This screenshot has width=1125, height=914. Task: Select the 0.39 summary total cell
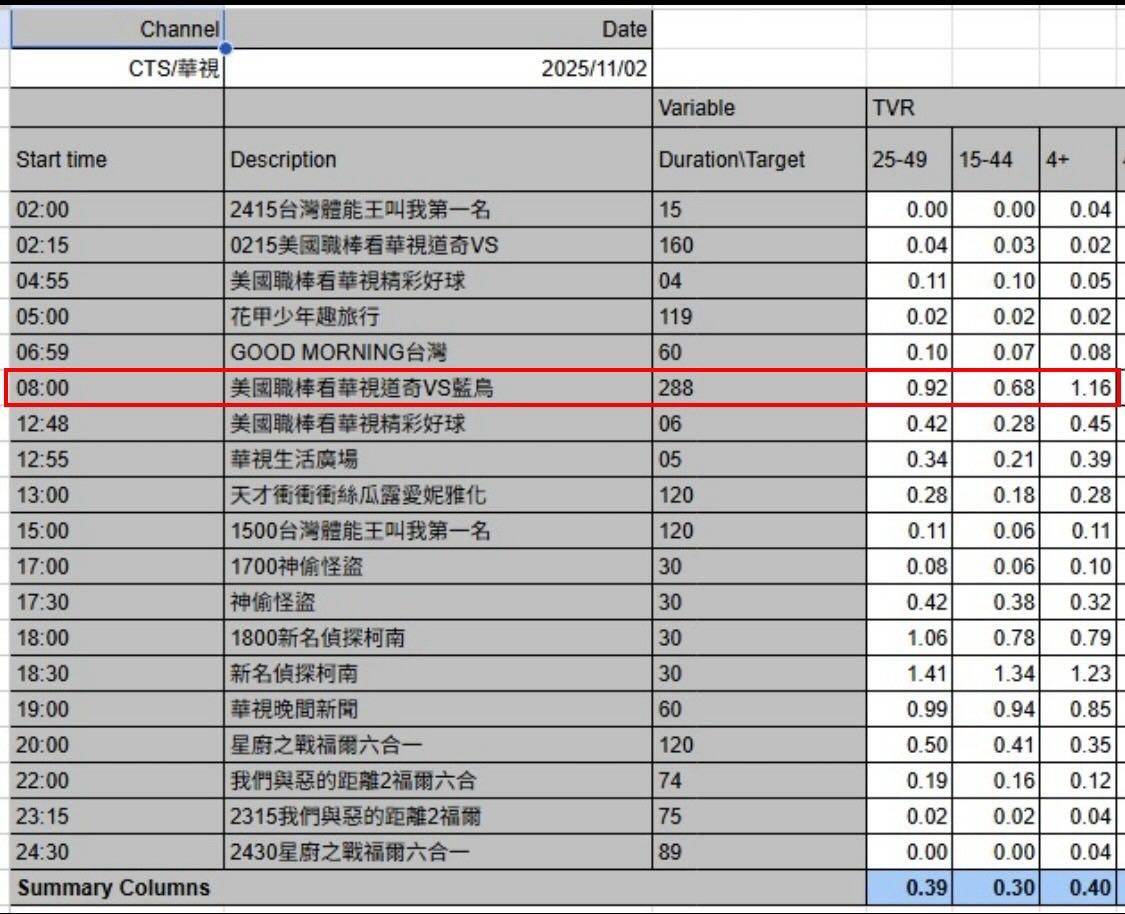click(x=908, y=888)
